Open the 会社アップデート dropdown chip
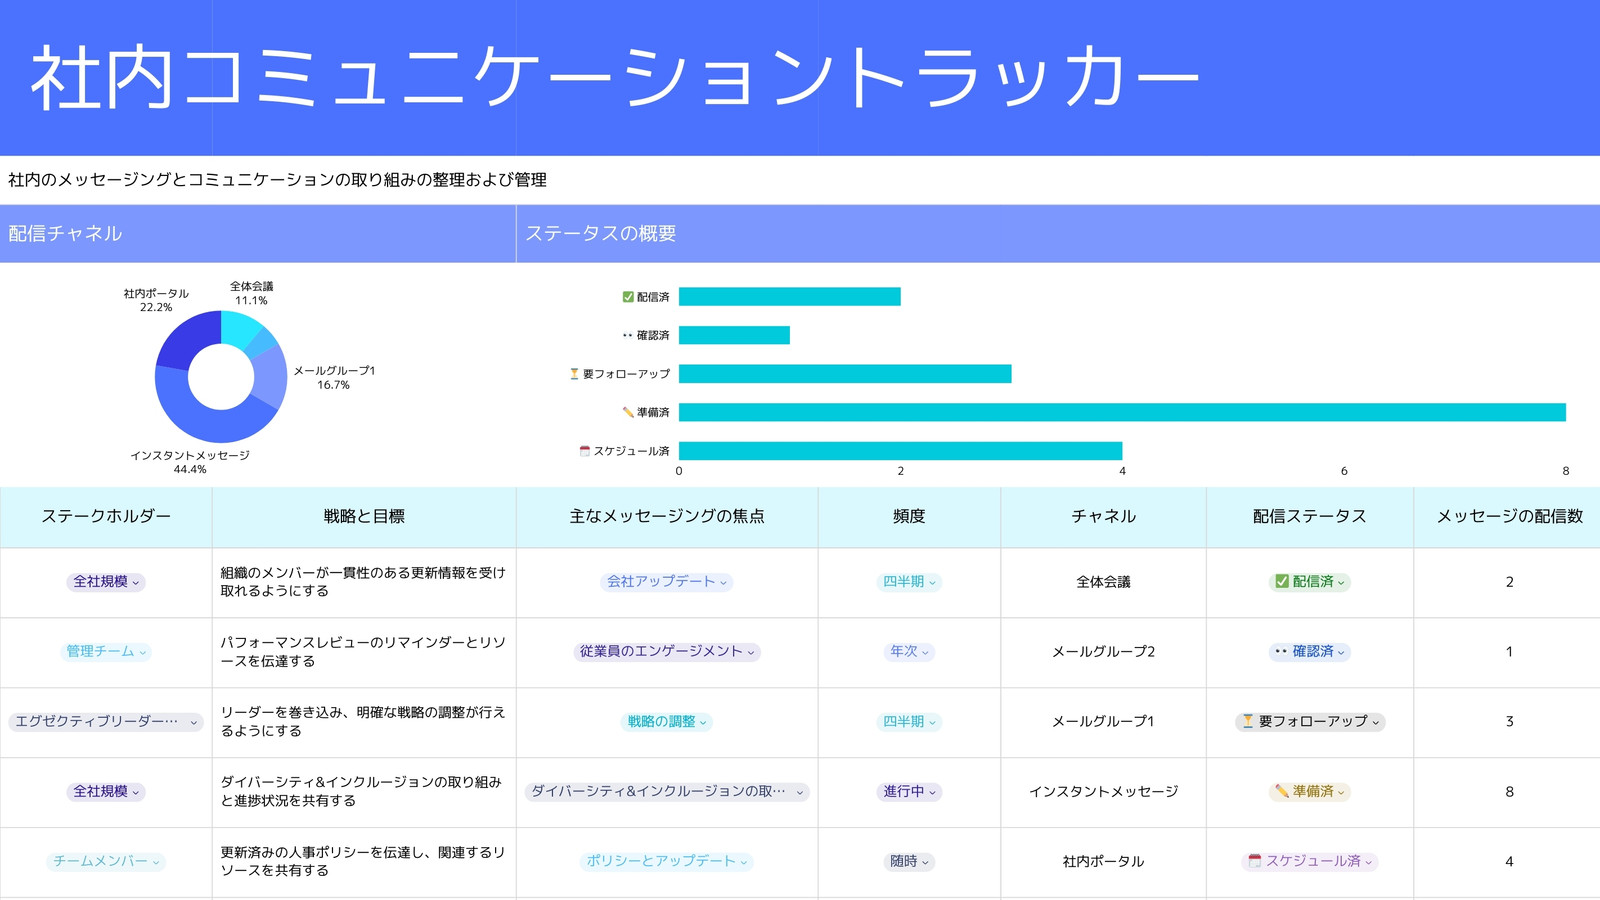The image size is (1600, 900). tap(667, 581)
